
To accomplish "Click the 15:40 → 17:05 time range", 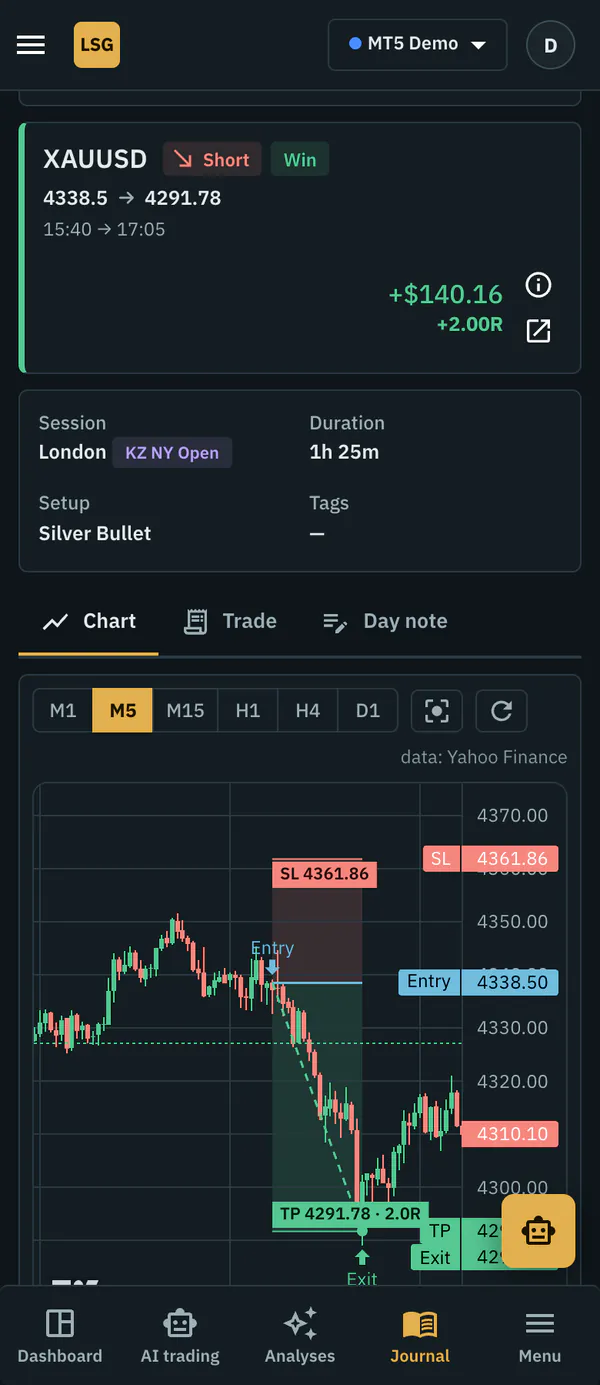I will coord(104,229).
